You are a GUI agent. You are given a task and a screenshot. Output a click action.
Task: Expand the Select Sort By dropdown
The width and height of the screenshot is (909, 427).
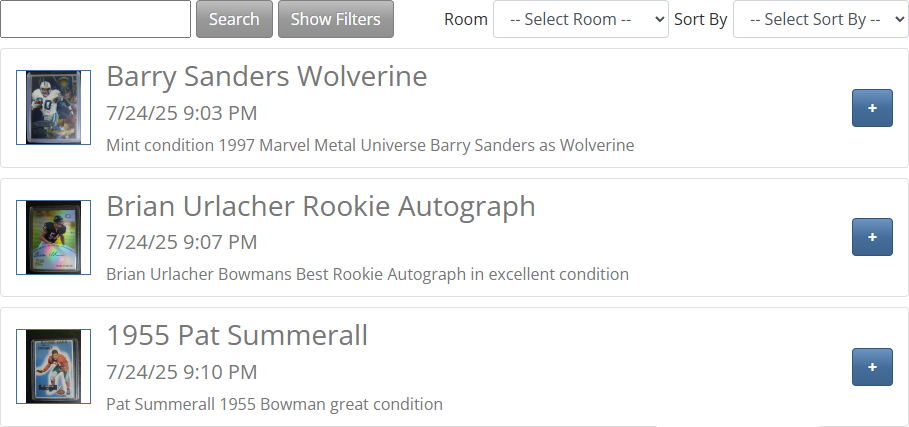(x=820, y=19)
